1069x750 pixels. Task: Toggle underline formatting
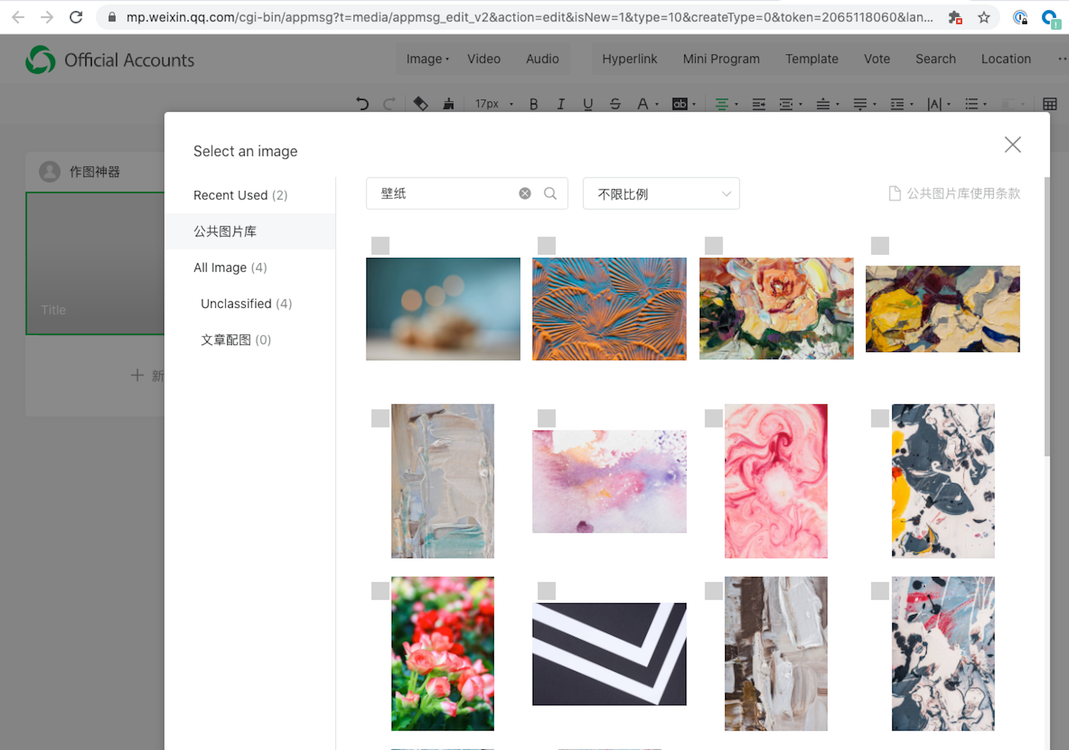588,104
